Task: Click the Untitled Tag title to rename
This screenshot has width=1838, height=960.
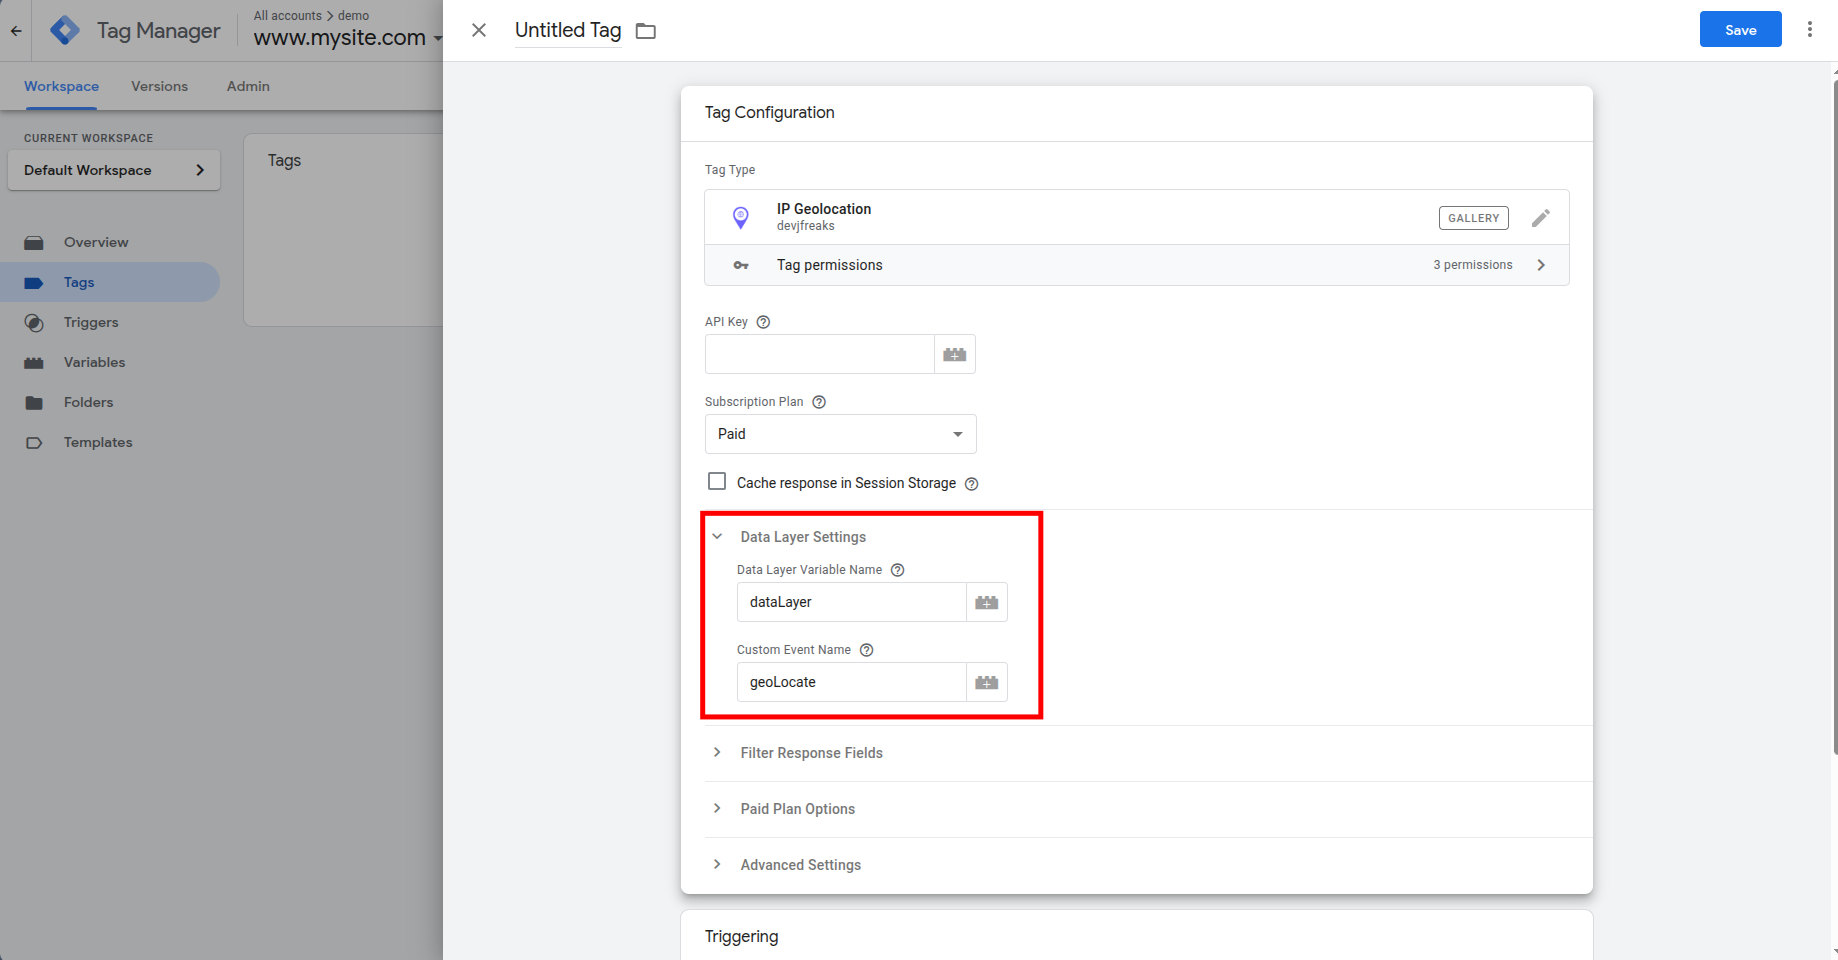Action: 568,30
